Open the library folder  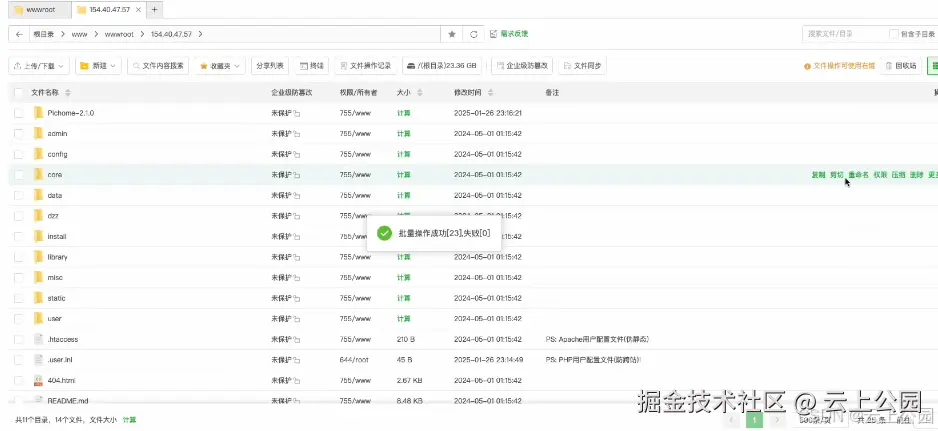pyautogui.click(x=57, y=257)
